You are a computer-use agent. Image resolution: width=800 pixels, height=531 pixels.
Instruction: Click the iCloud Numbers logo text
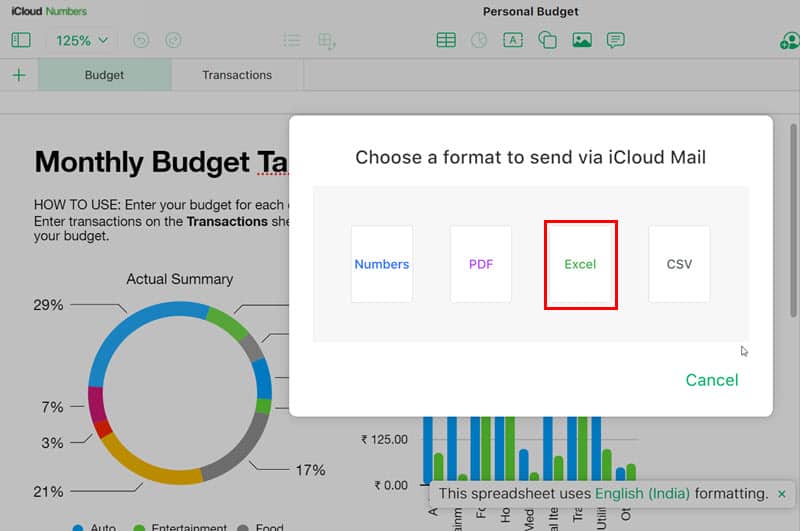point(49,11)
